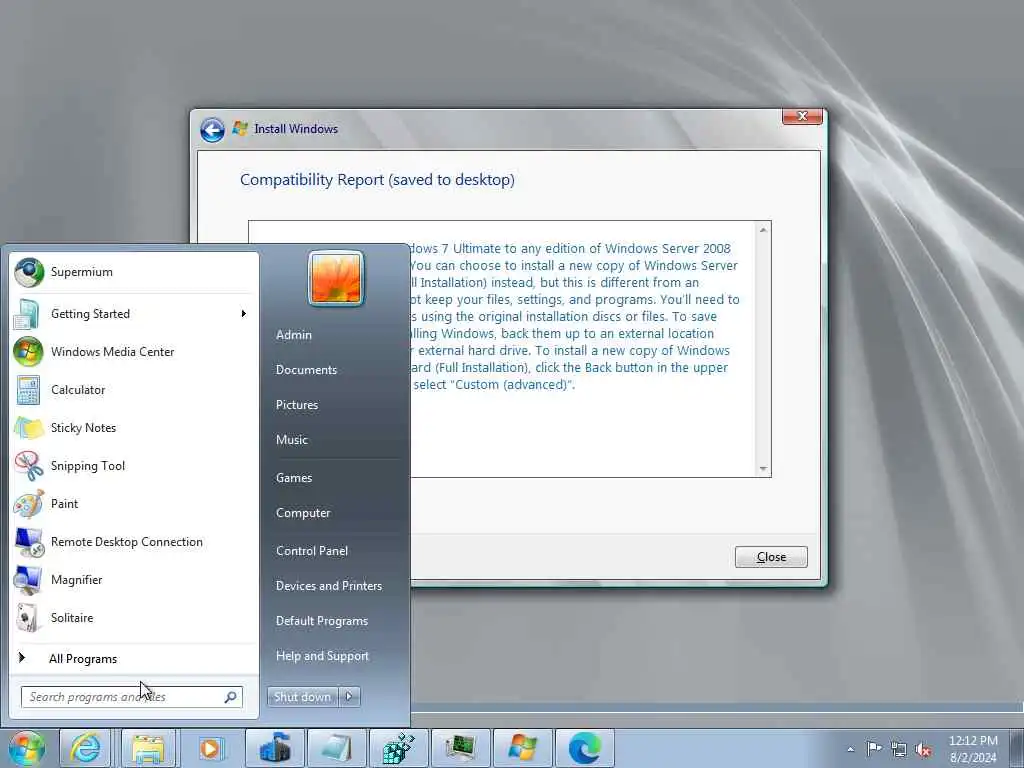
Task: Close the Install Windows window
Action: pos(803,116)
